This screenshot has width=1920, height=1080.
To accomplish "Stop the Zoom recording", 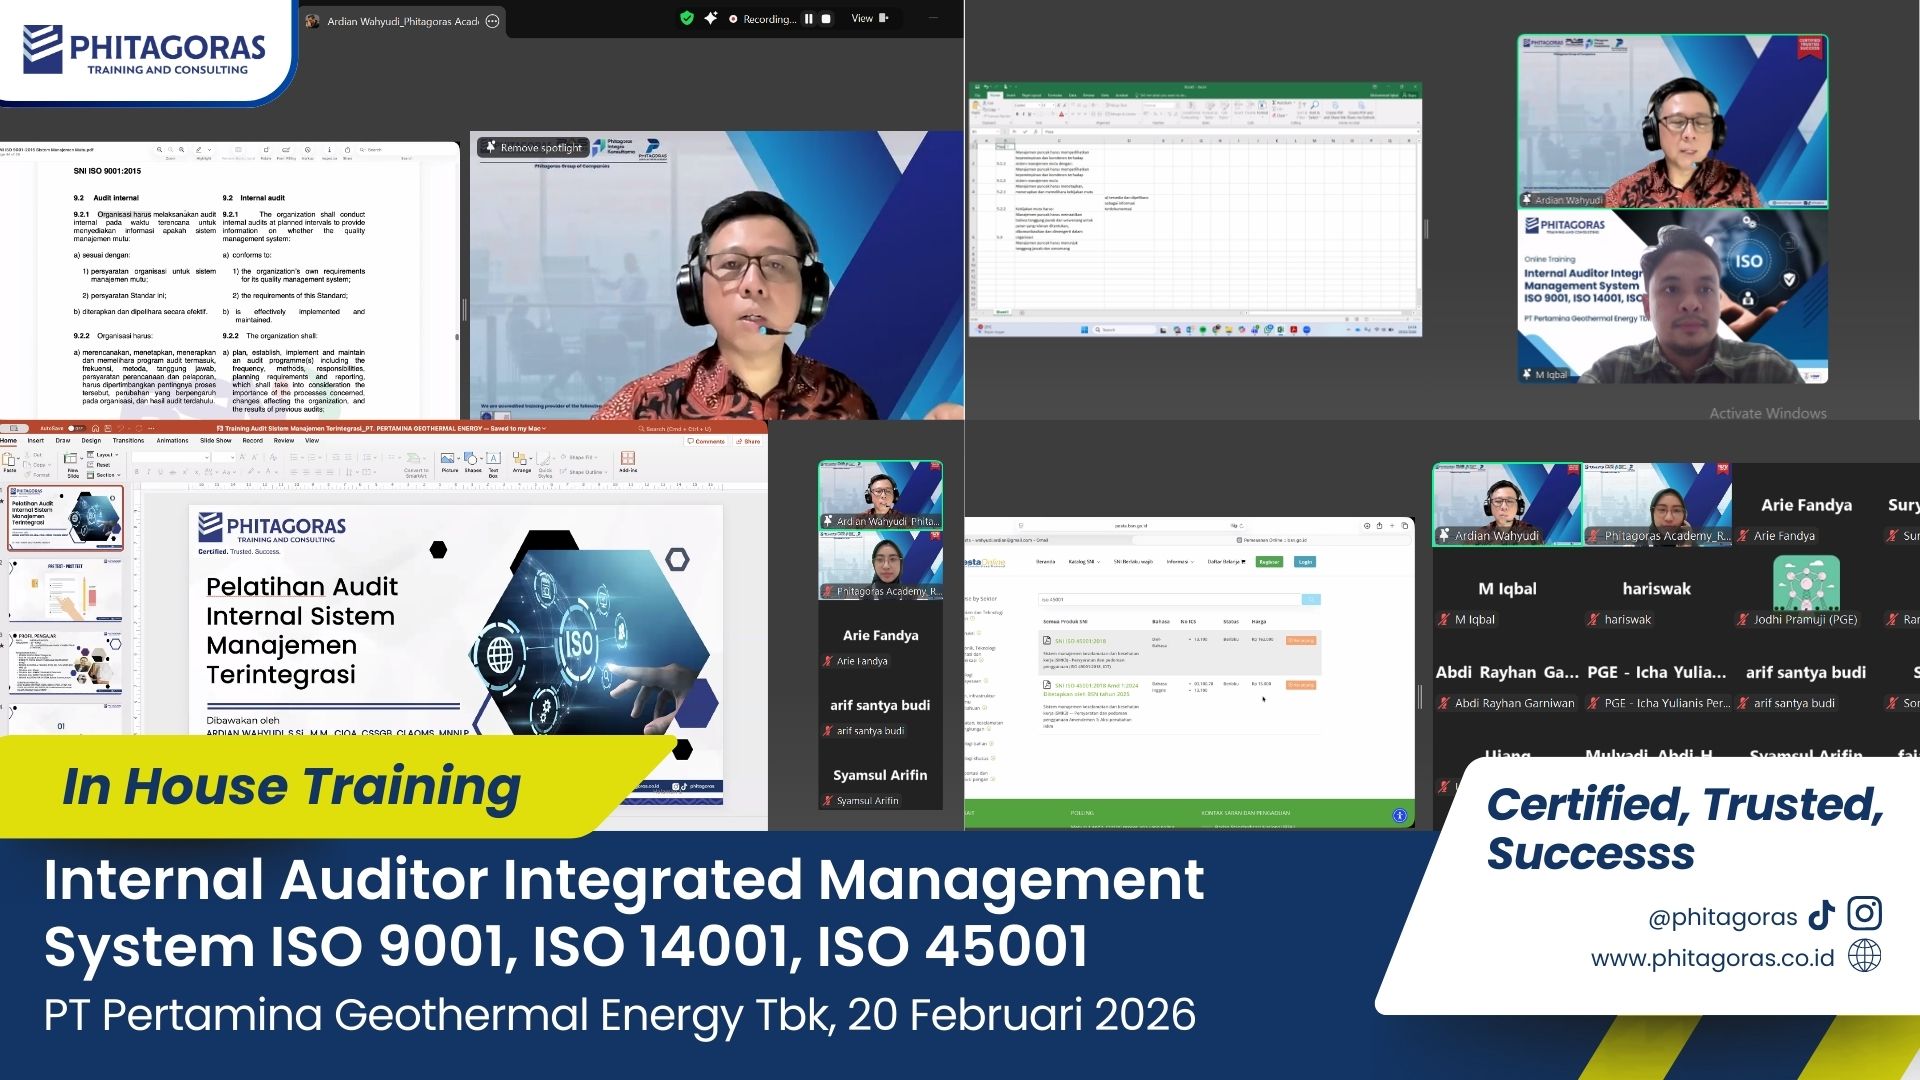I will coord(826,19).
